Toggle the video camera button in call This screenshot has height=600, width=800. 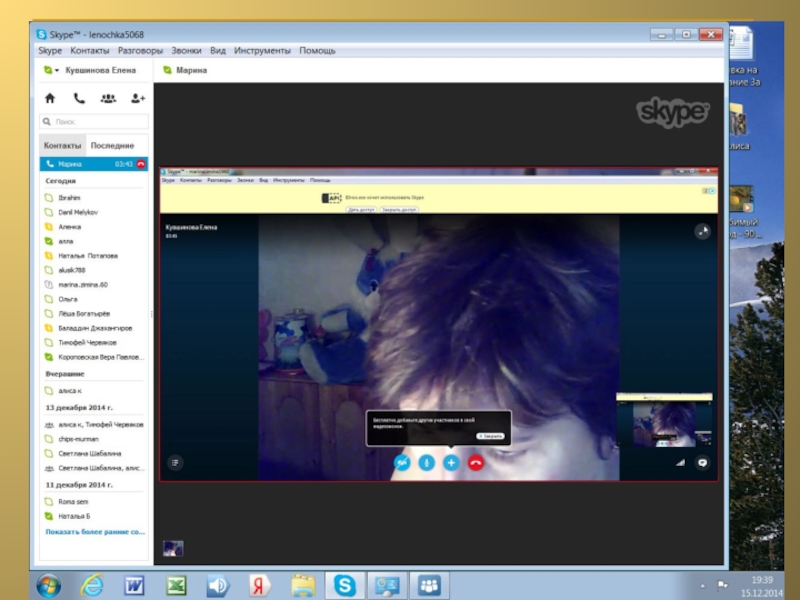point(402,463)
